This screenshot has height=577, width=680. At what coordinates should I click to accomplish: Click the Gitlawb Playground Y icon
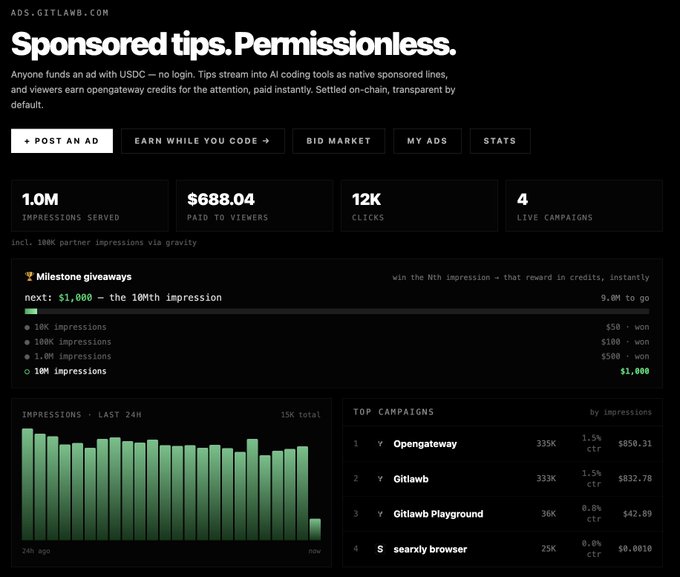[380, 514]
